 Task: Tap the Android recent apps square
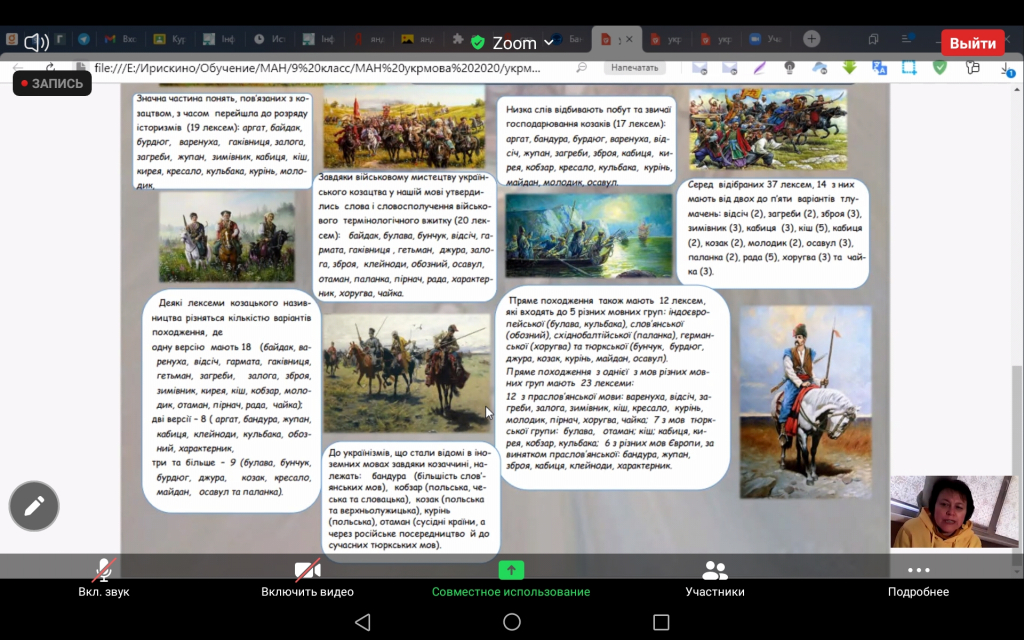tap(661, 622)
